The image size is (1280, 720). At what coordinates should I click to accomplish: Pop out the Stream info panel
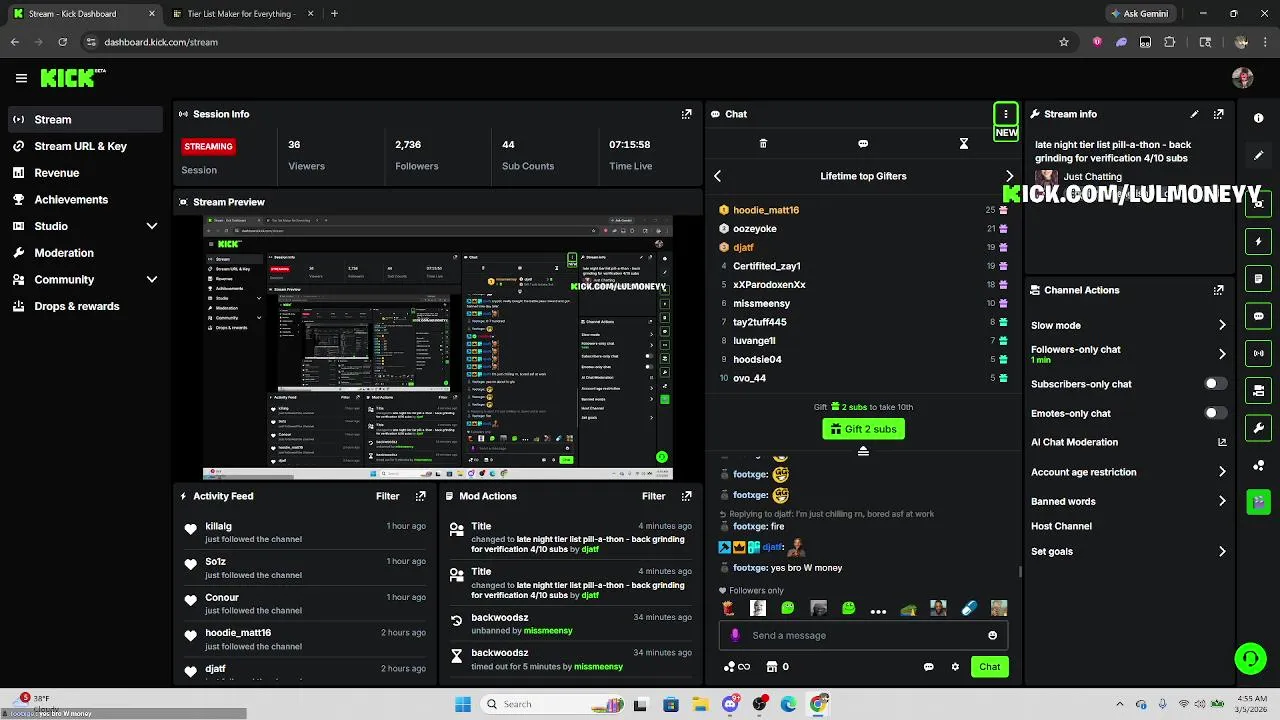coord(1218,114)
